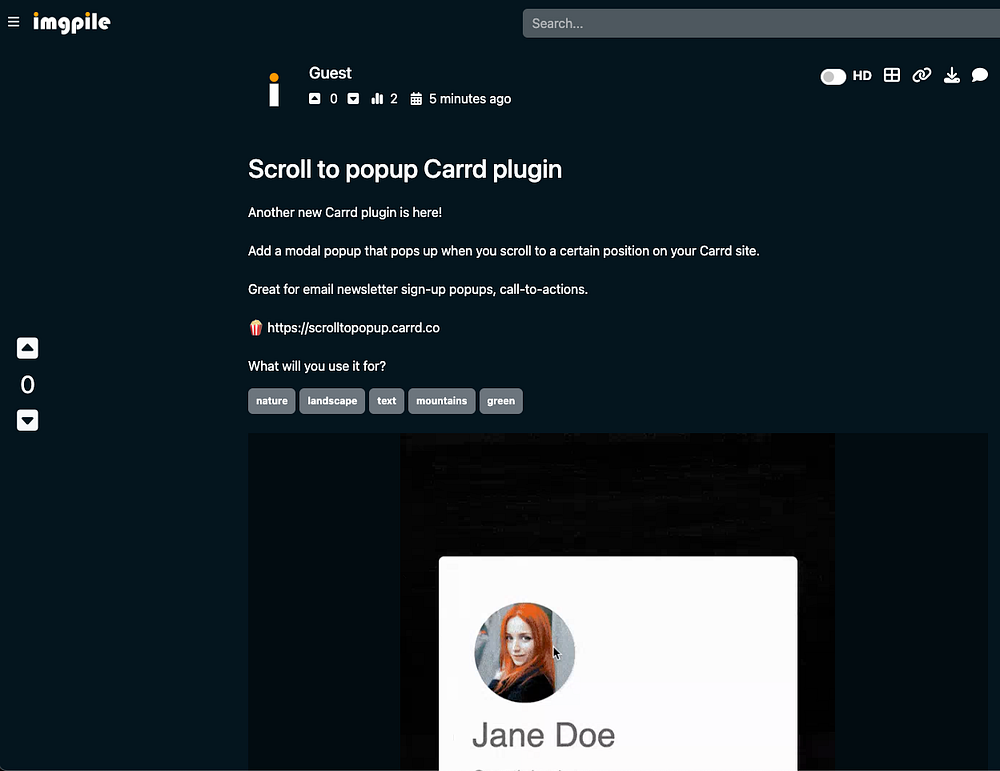Select the 'green' tag

[x=501, y=401]
